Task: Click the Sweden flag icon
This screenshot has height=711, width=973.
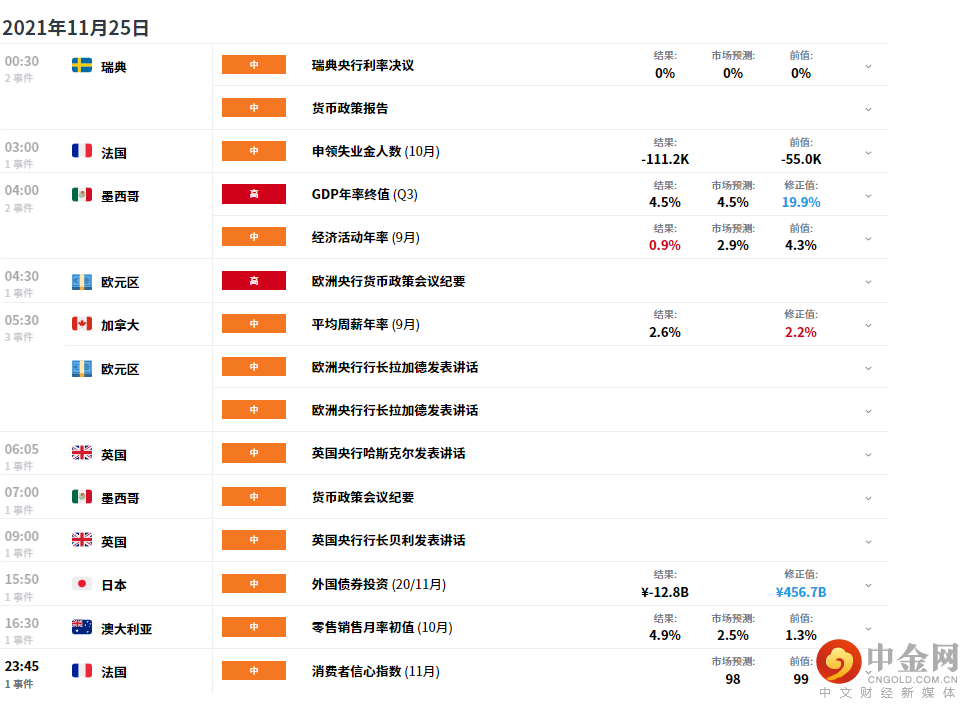Action: pos(82,66)
